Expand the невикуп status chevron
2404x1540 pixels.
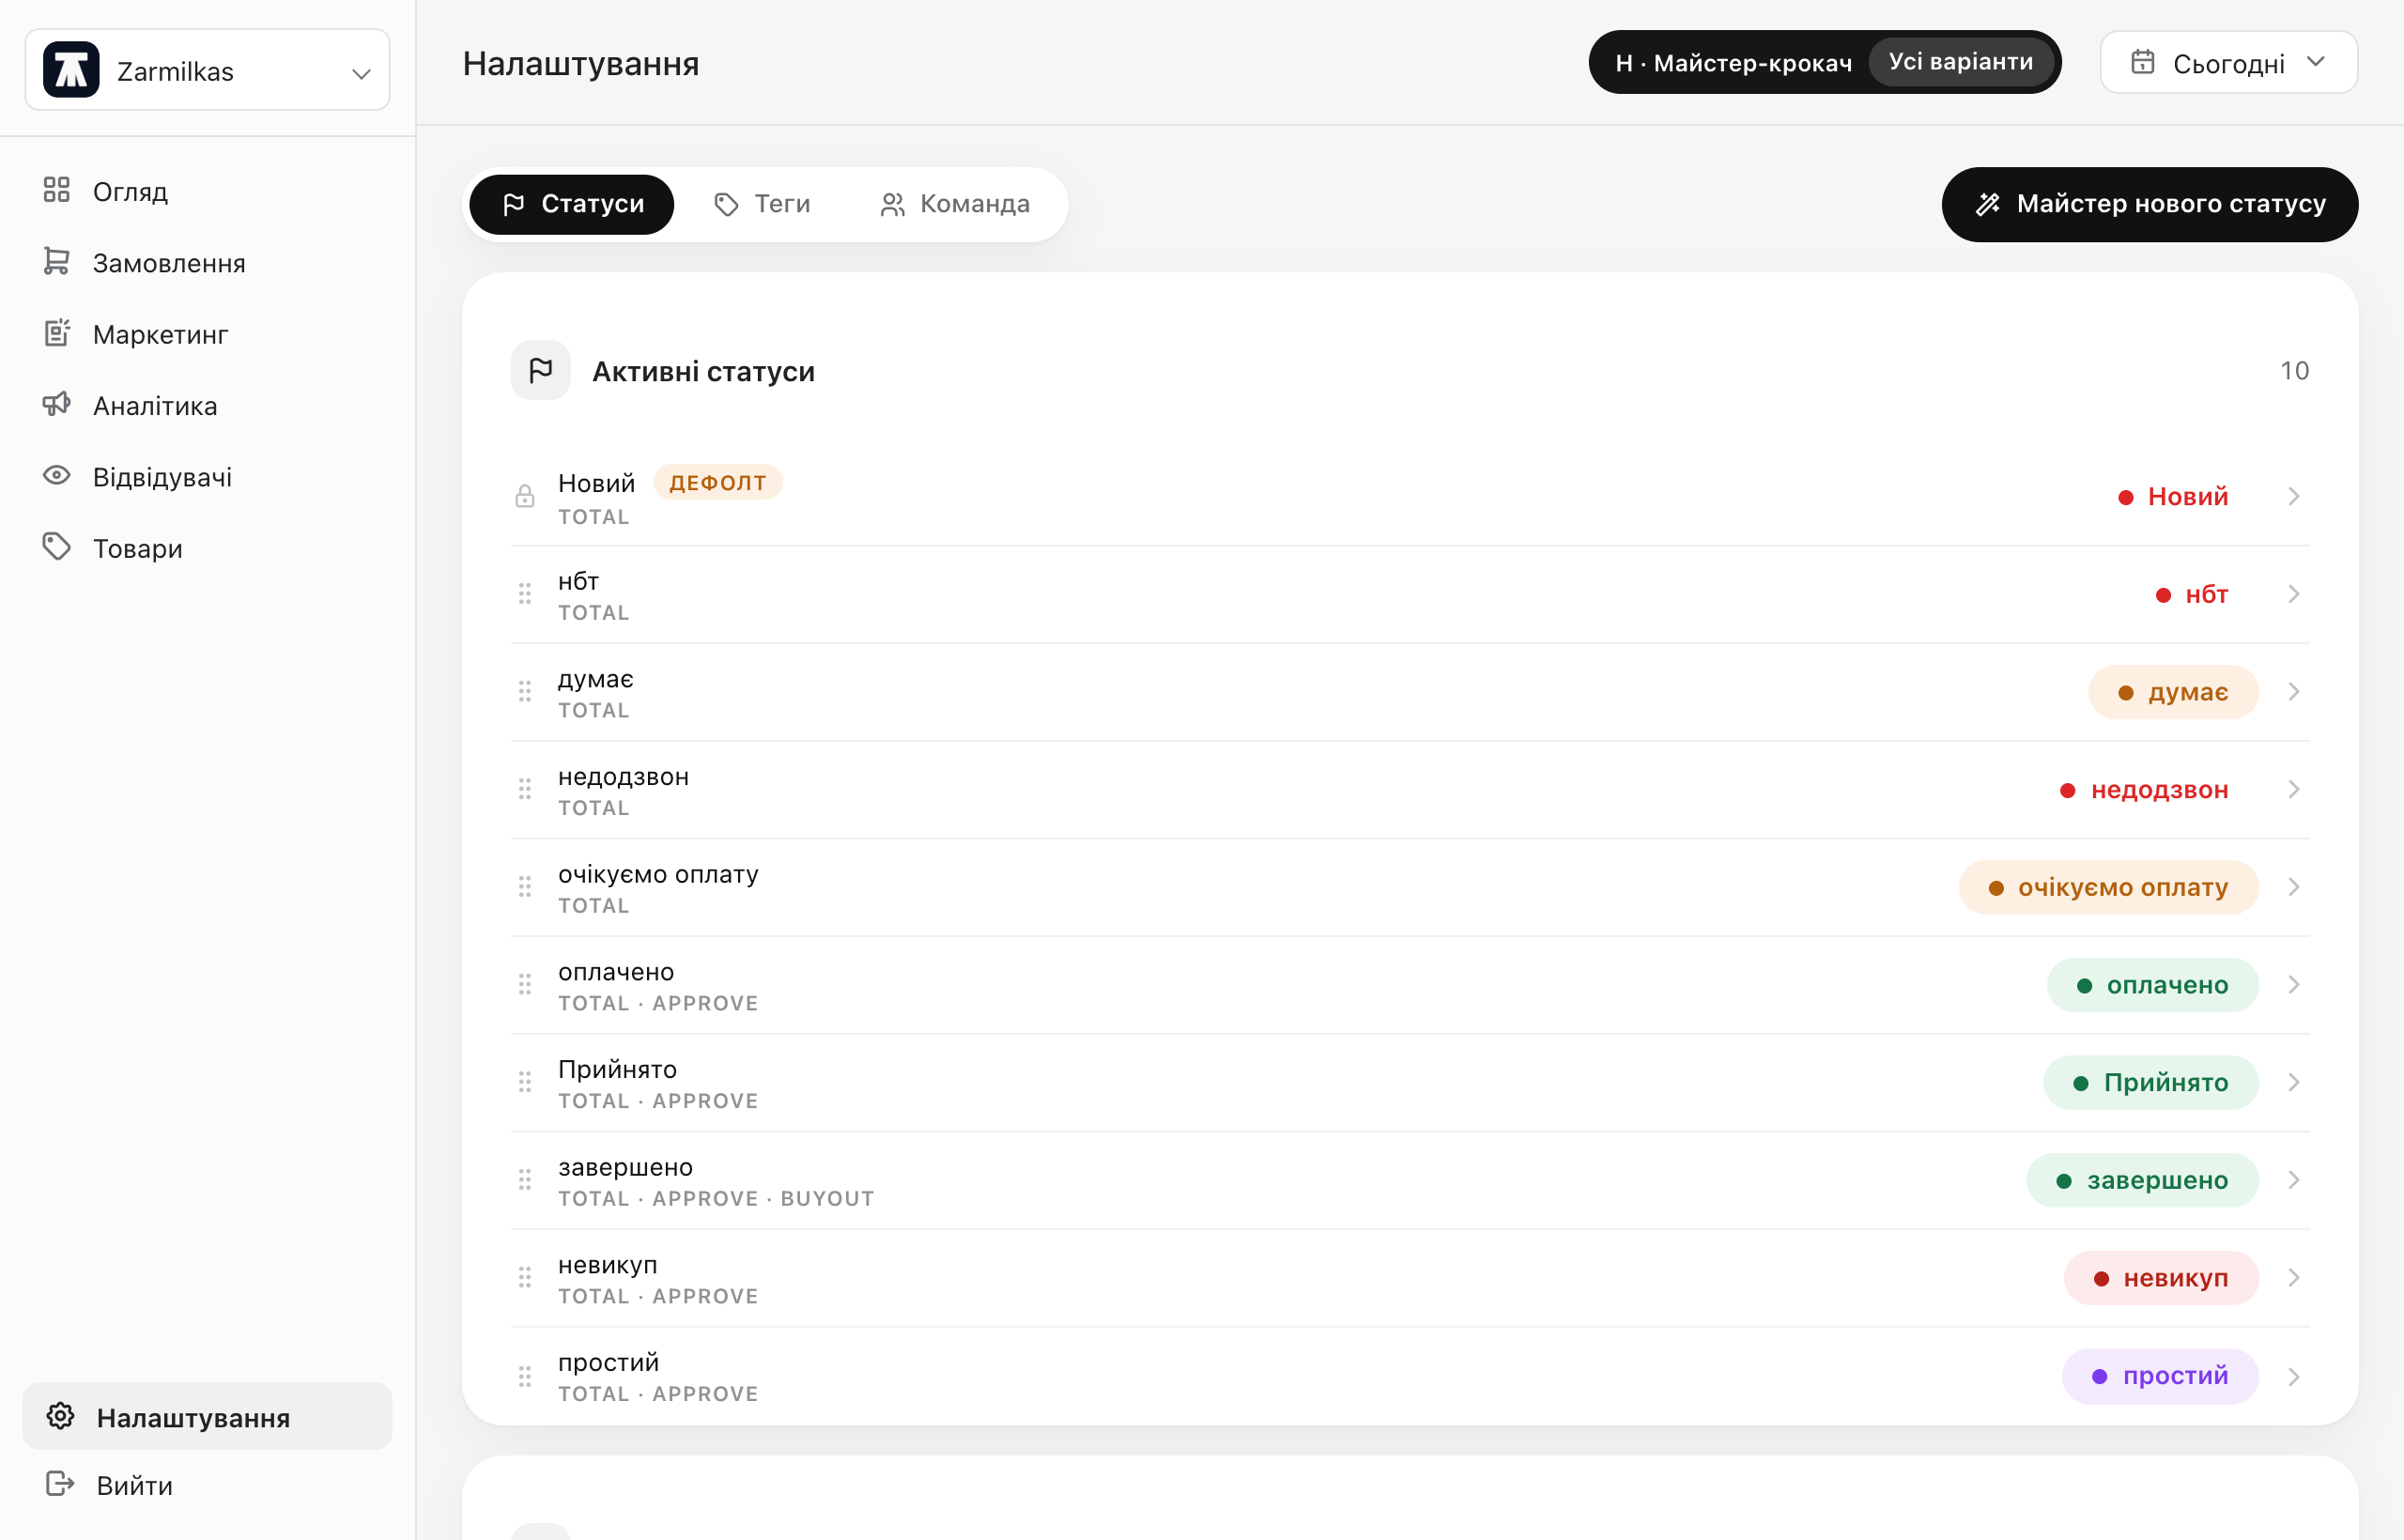tap(2294, 1278)
